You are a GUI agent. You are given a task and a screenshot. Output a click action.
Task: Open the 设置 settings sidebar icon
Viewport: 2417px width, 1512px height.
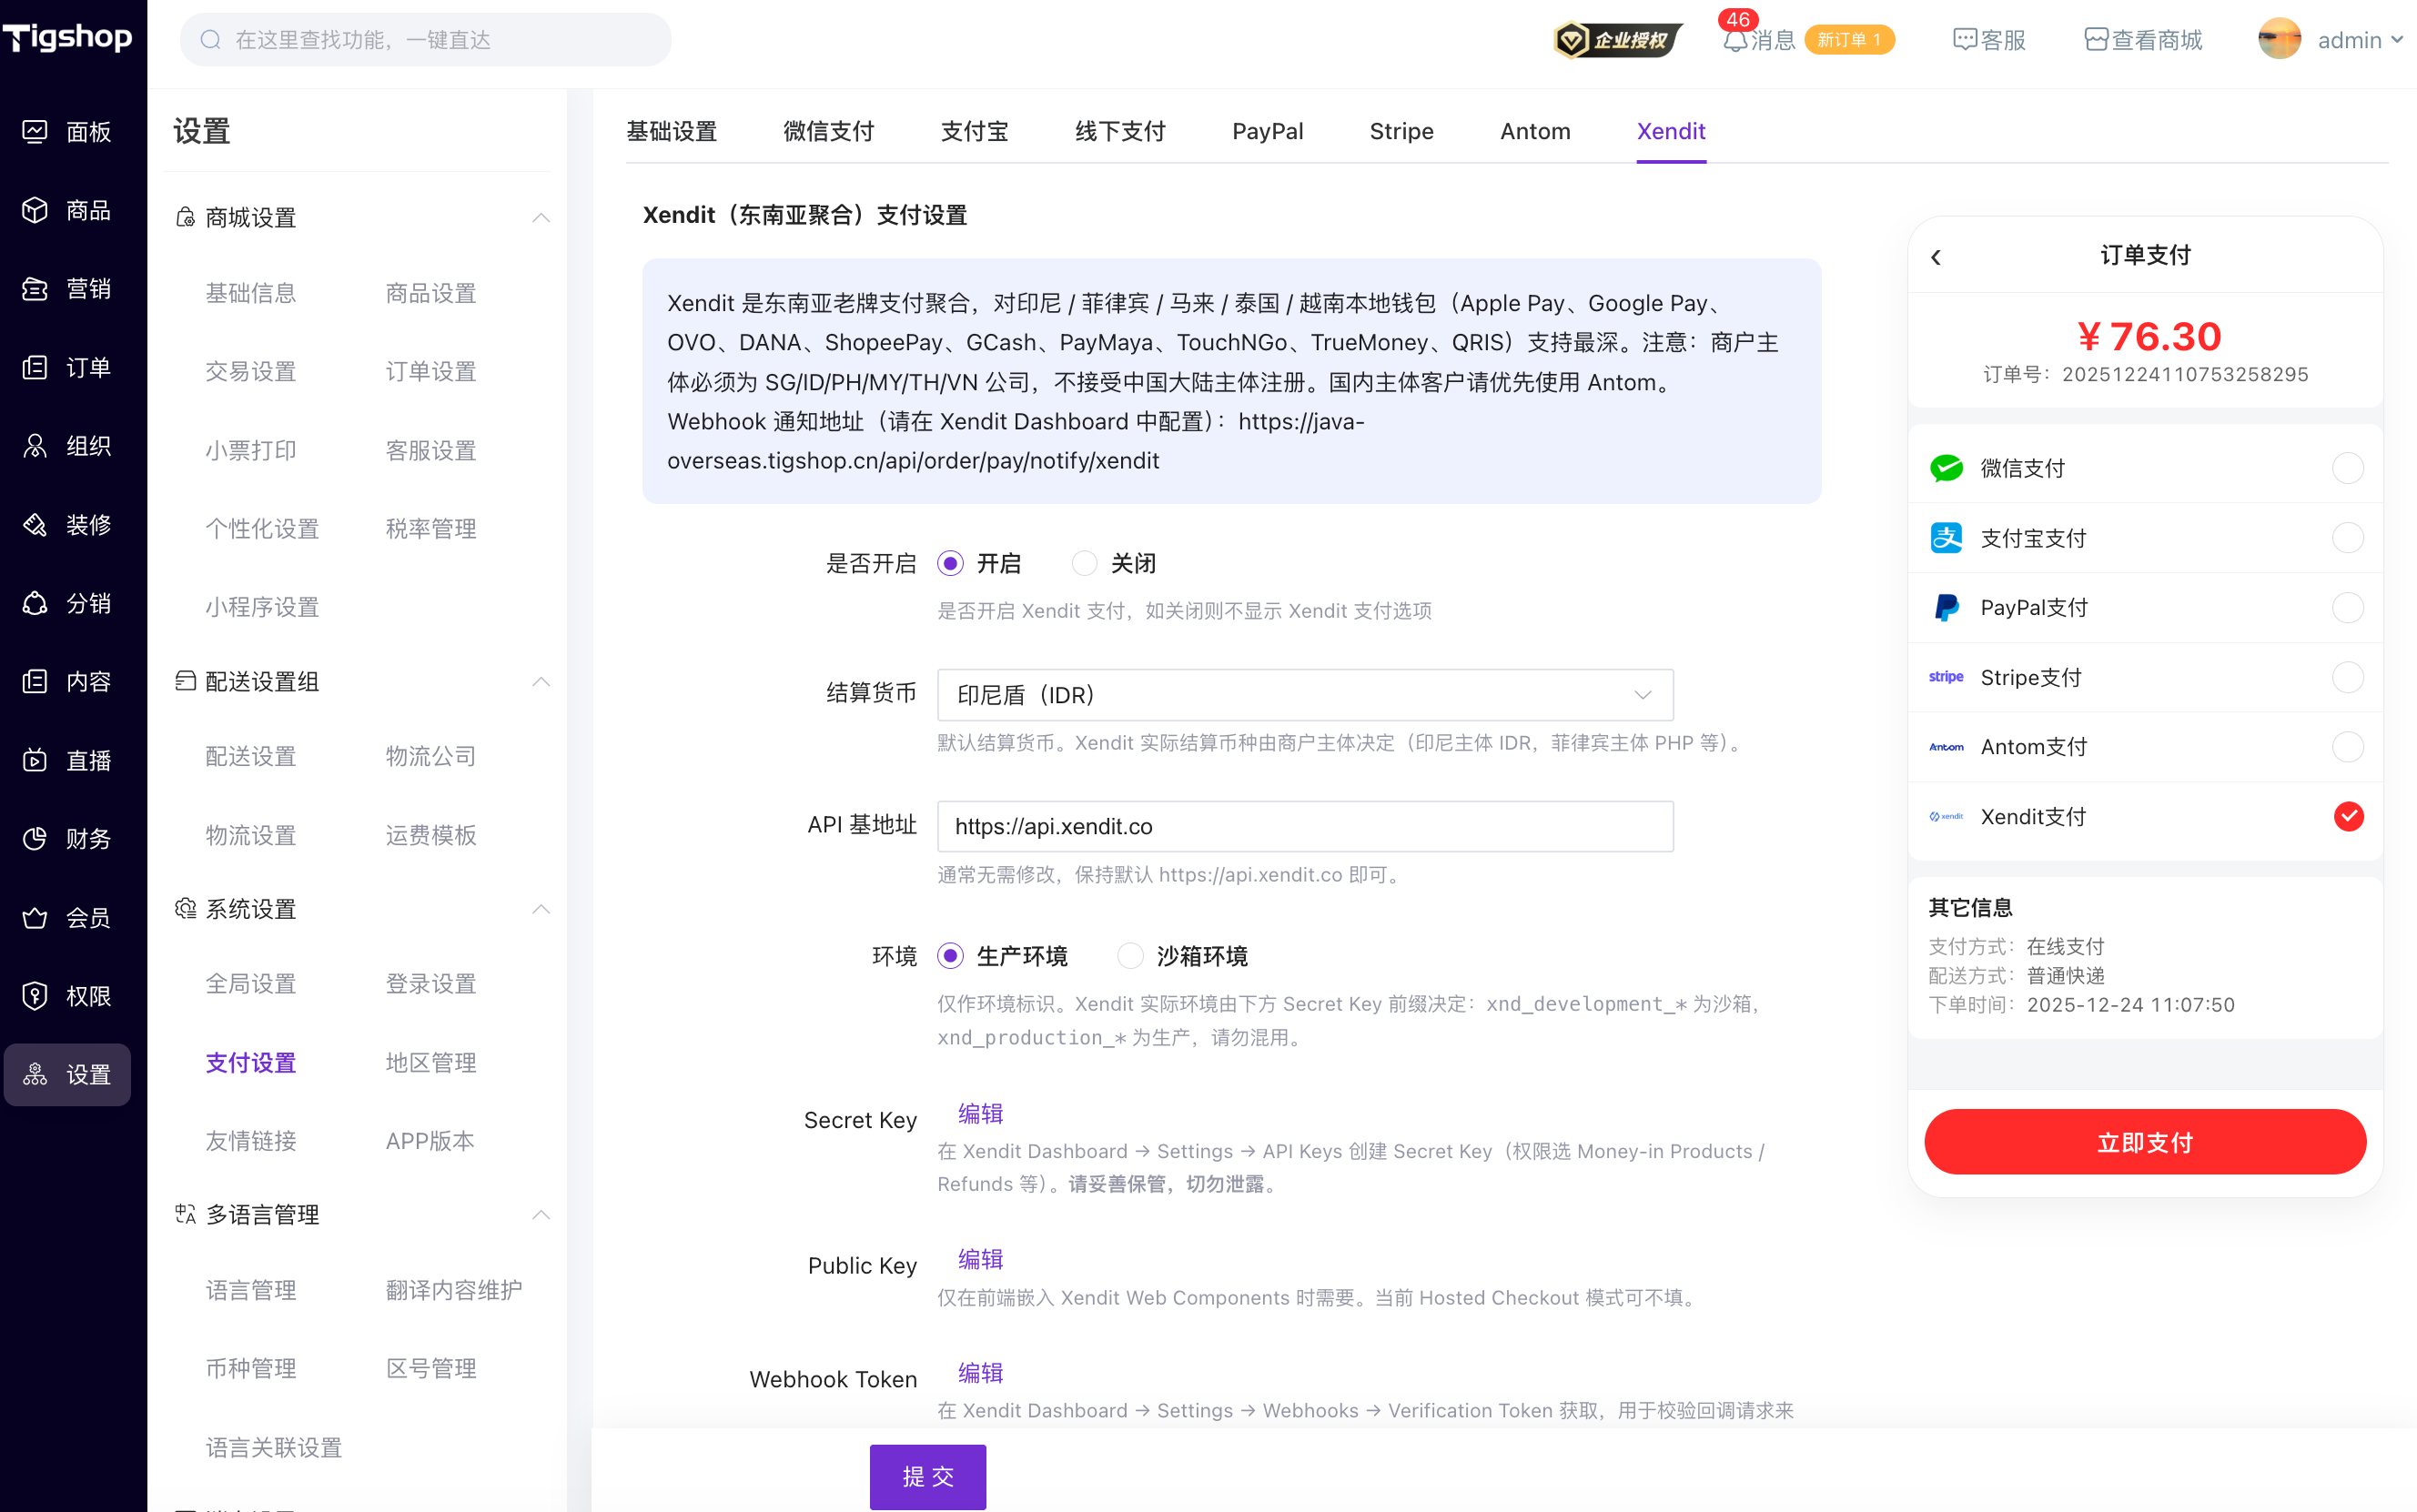coord(35,1075)
